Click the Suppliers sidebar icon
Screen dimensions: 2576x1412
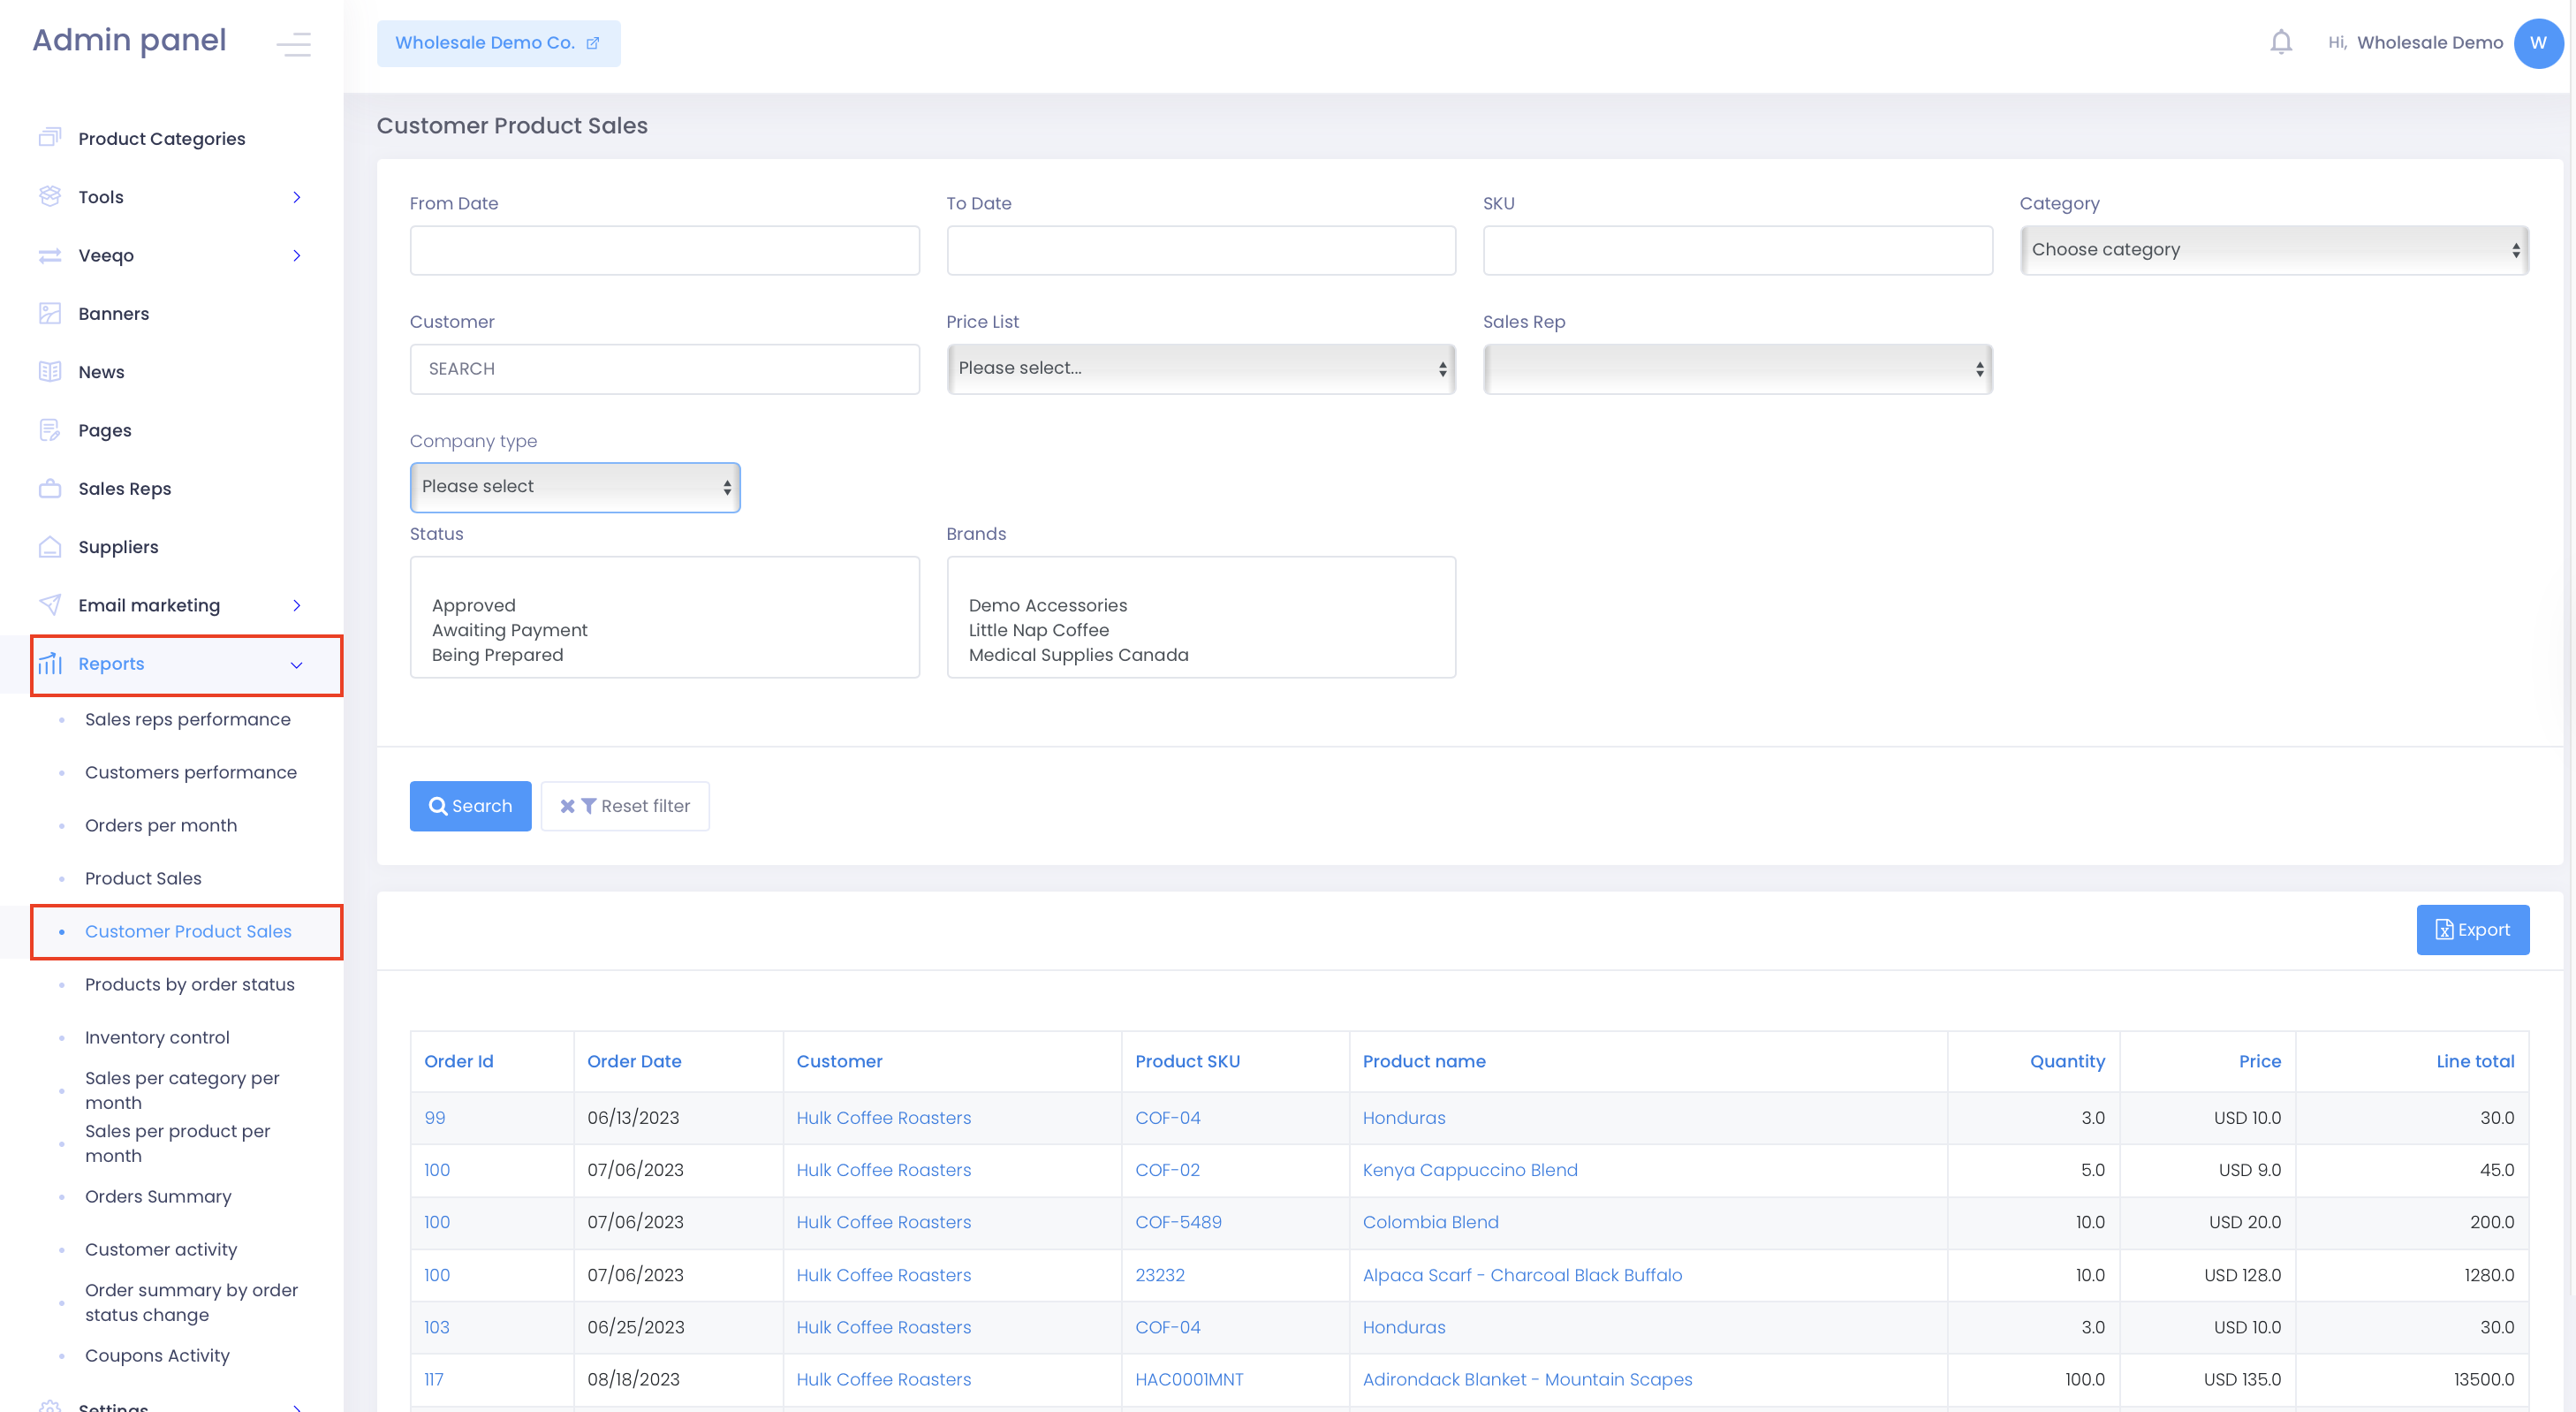click(x=49, y=547)
